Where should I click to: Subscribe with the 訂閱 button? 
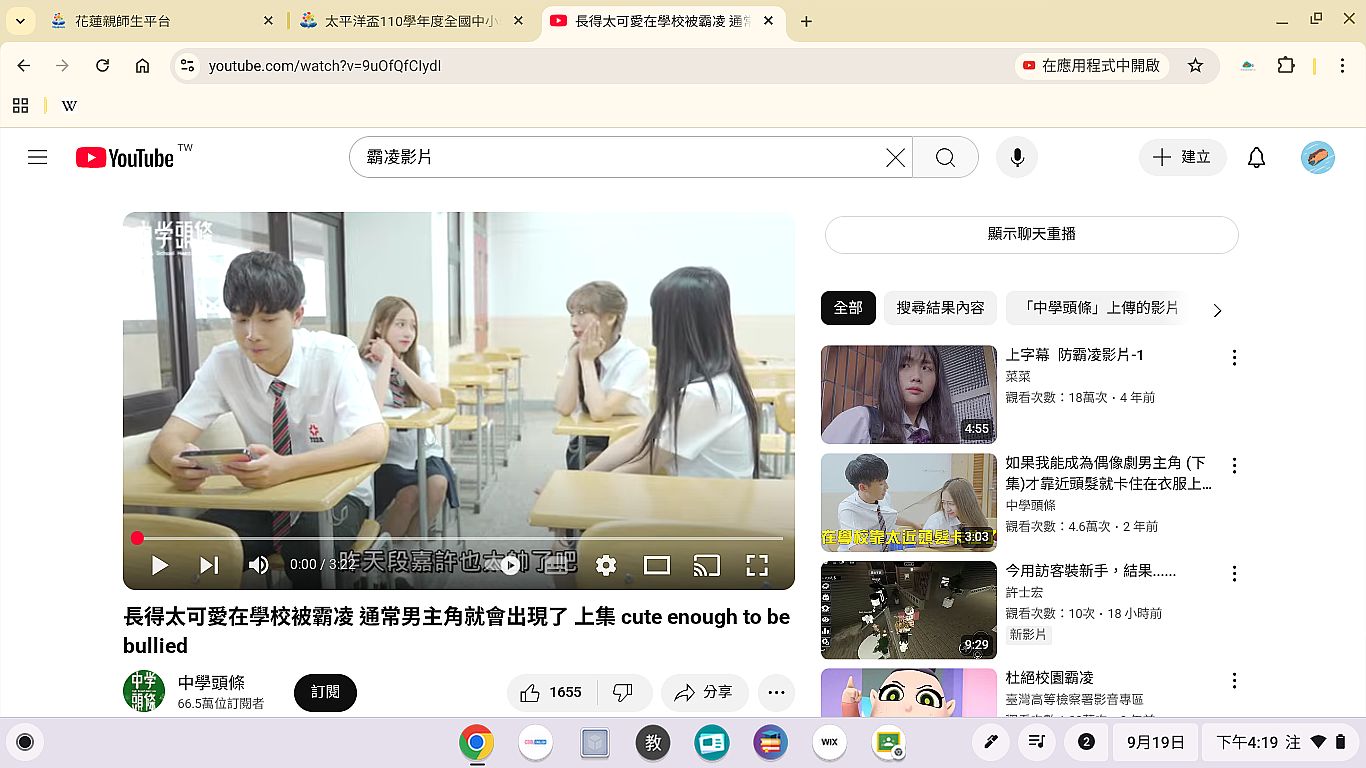[325, 692]
